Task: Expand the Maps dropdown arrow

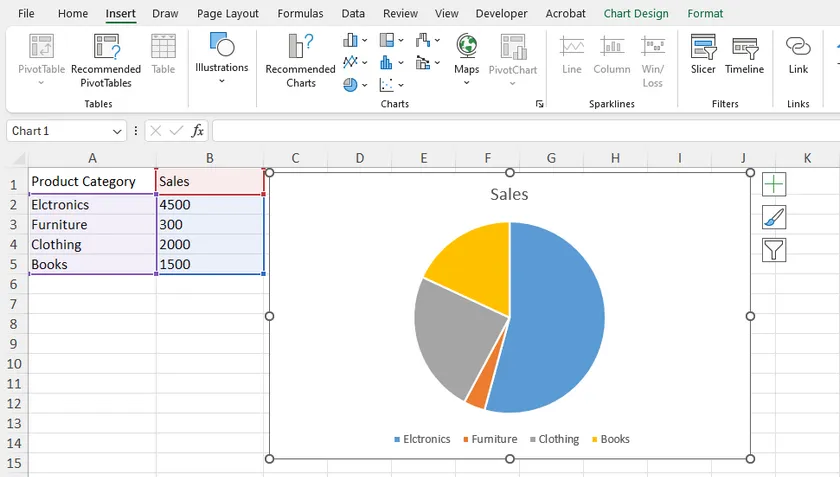Action: (467, 83)
